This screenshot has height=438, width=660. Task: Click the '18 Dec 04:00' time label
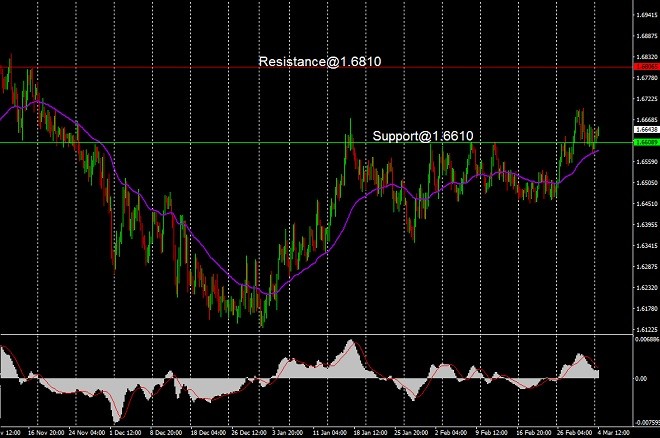point(209,433)
